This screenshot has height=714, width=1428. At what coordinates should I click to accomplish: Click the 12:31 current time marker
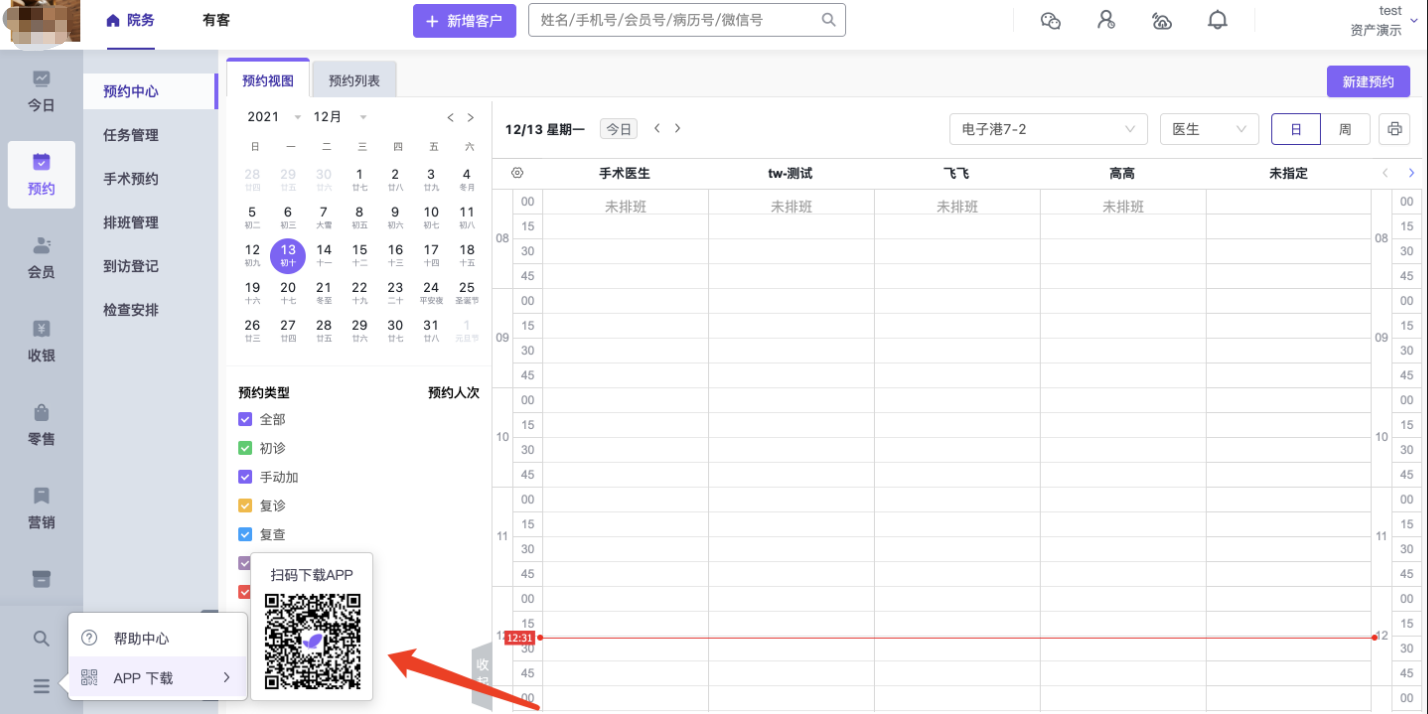[x=519, y=638]
